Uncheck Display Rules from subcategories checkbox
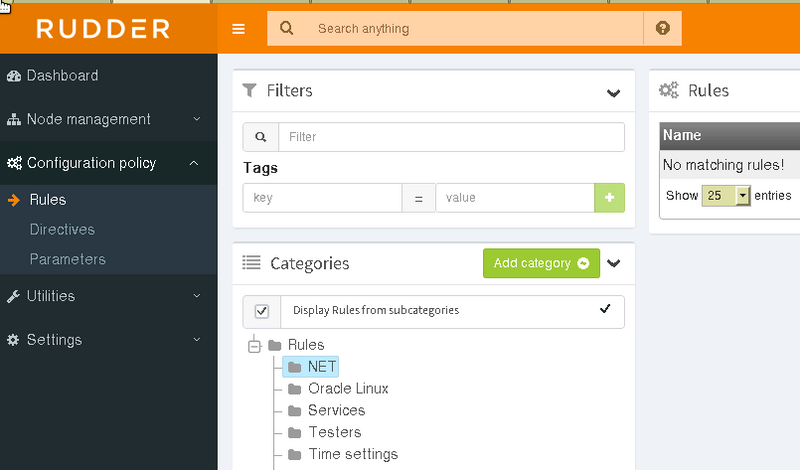 262,311
